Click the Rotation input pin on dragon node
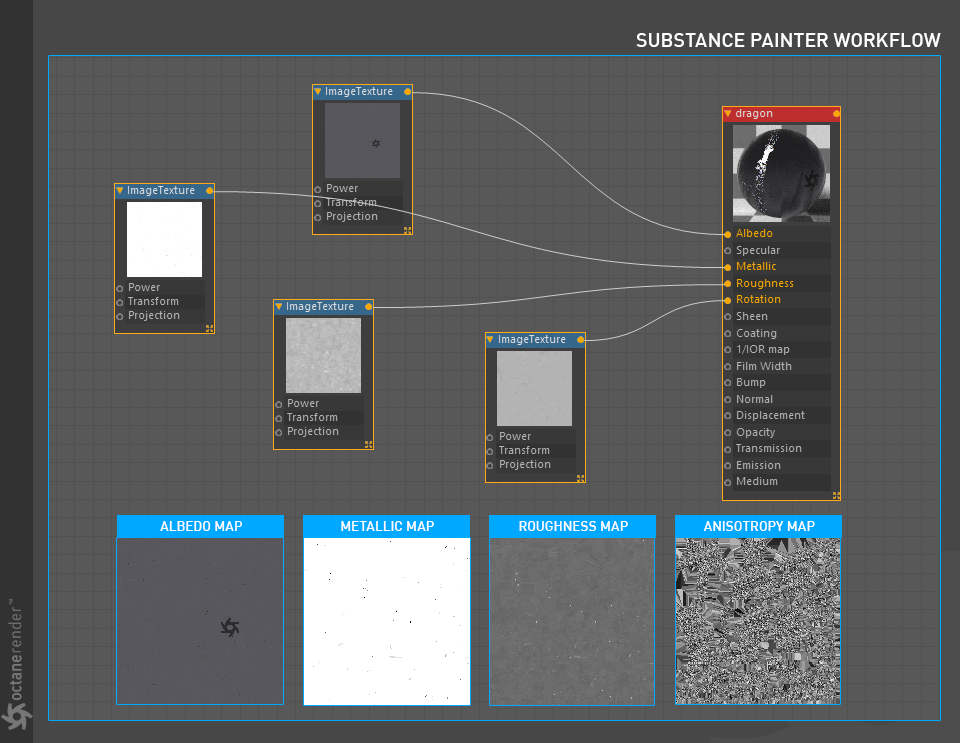This screenshot has width=960, height=743. coord(727,301)
